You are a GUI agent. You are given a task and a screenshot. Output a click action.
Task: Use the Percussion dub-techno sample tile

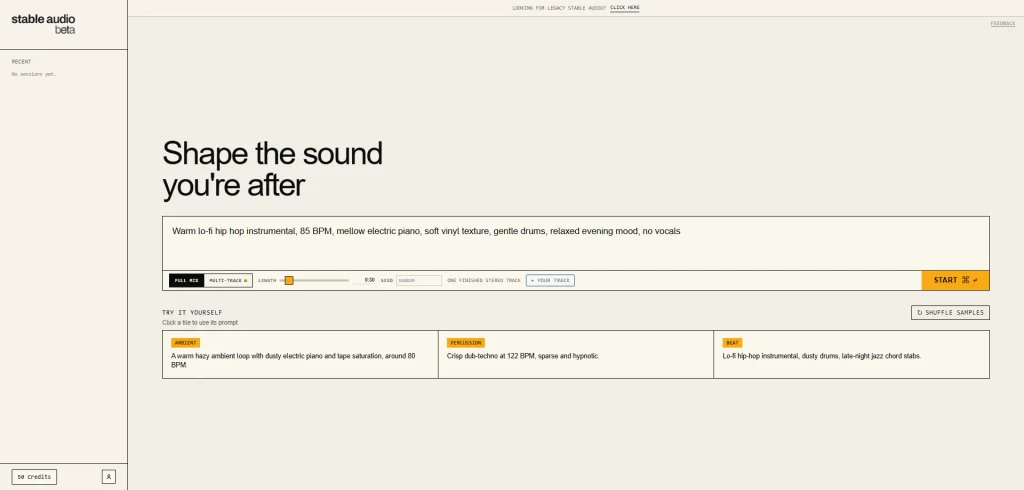pos(575,354)
